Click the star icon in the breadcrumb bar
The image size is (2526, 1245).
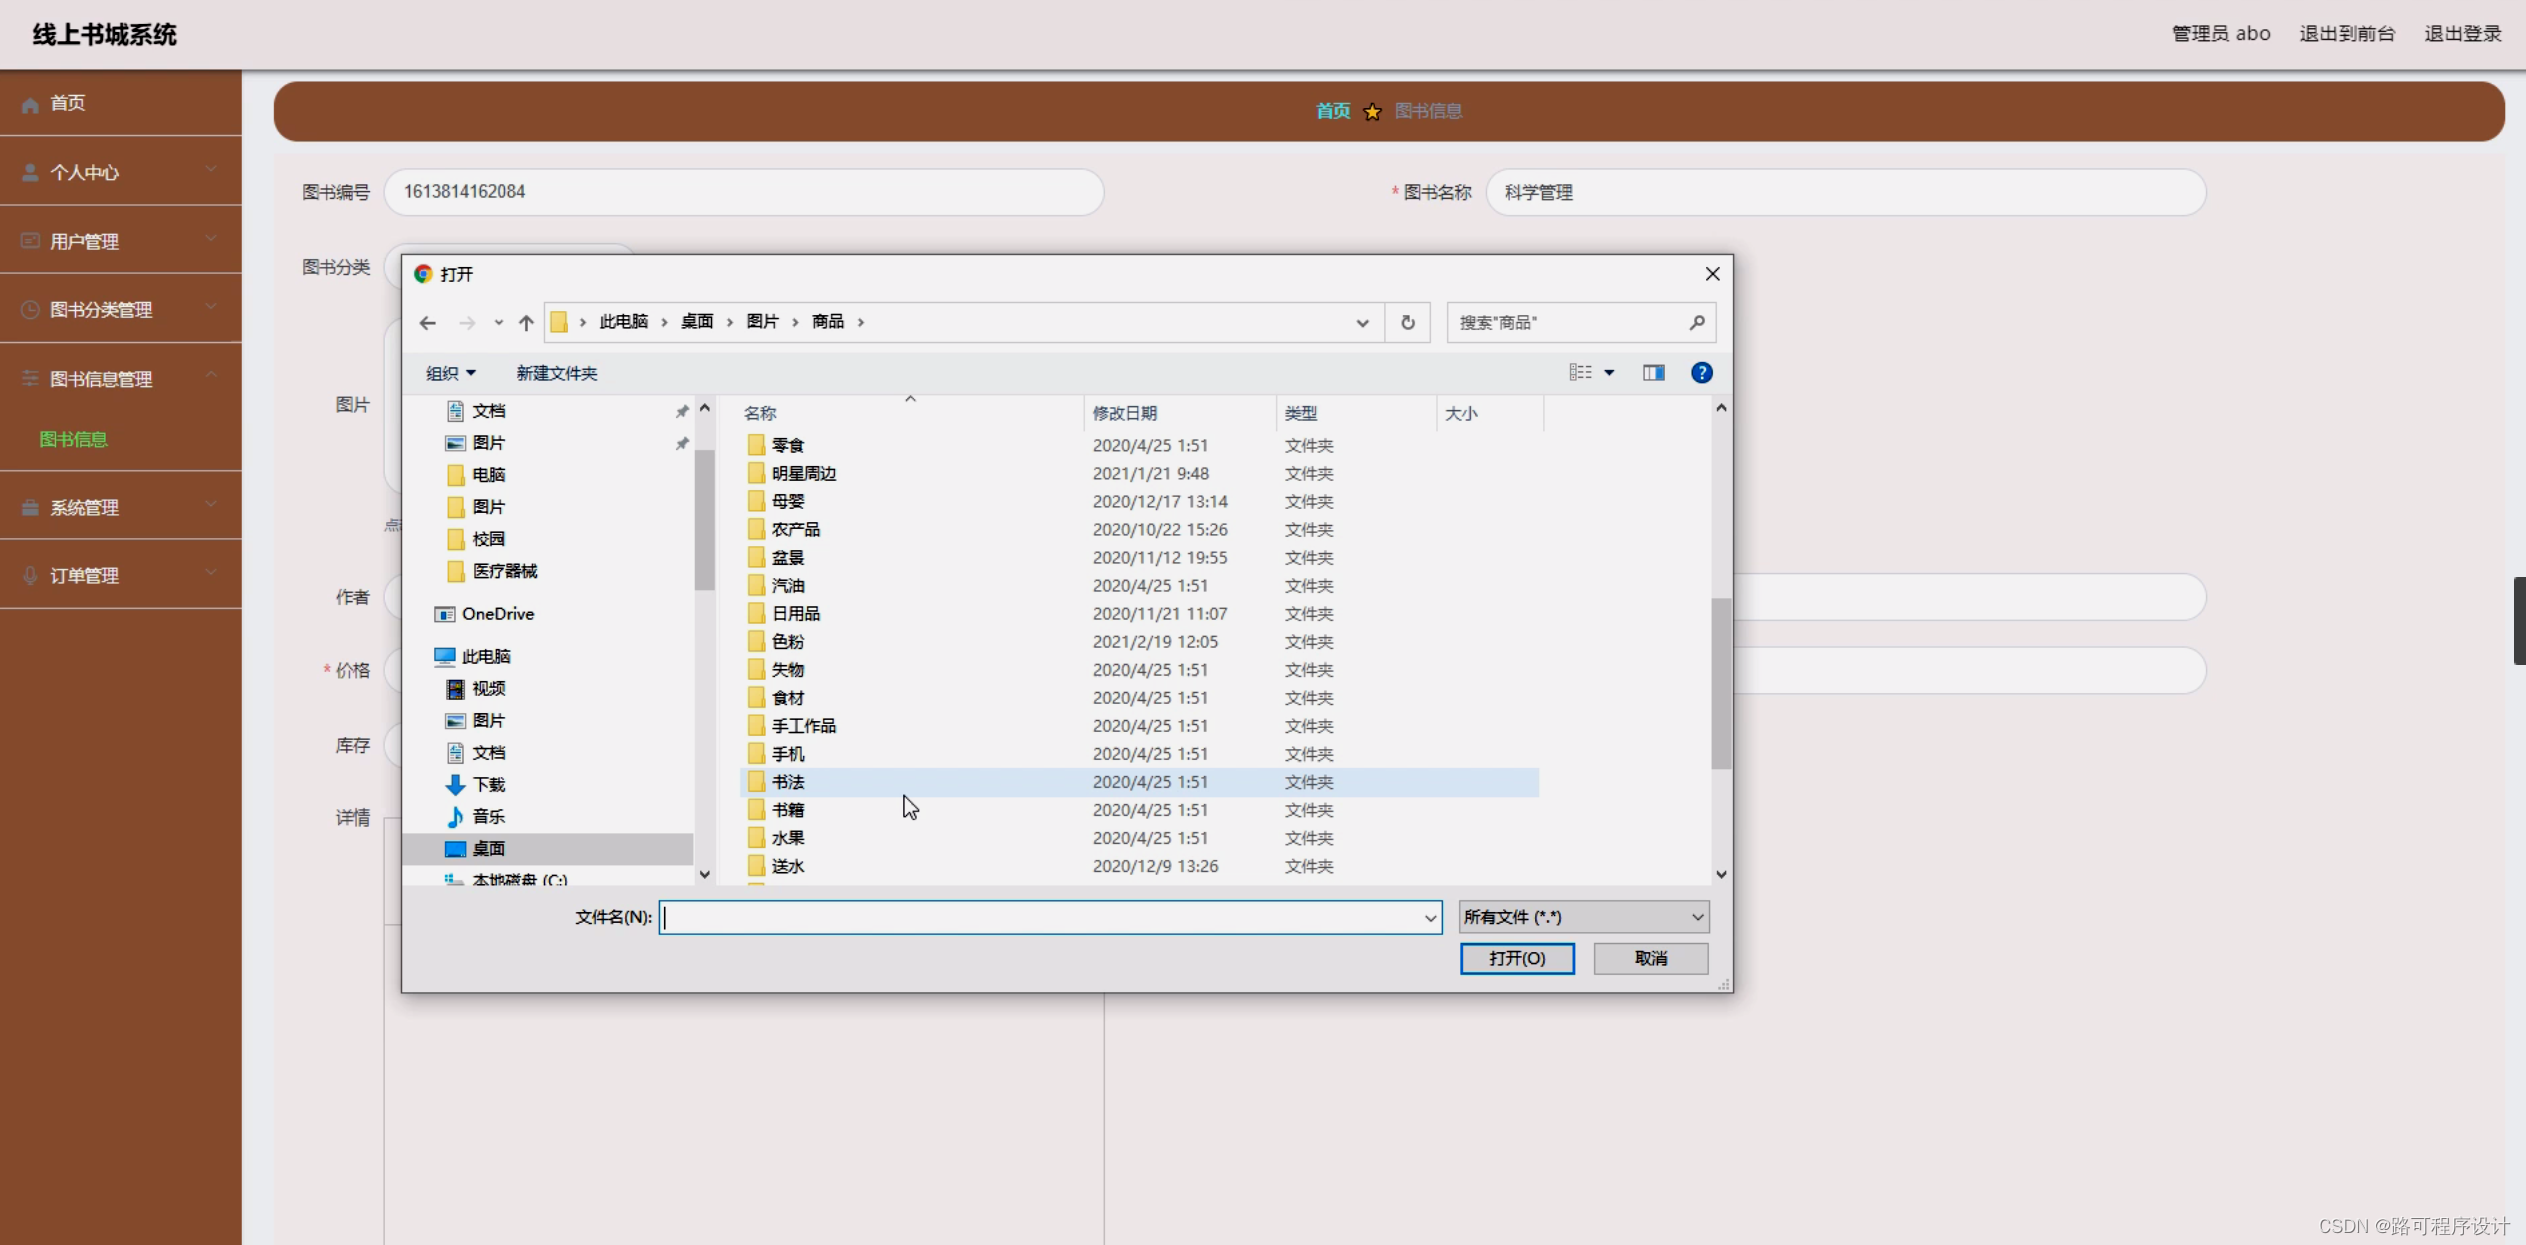point(1372,111)
